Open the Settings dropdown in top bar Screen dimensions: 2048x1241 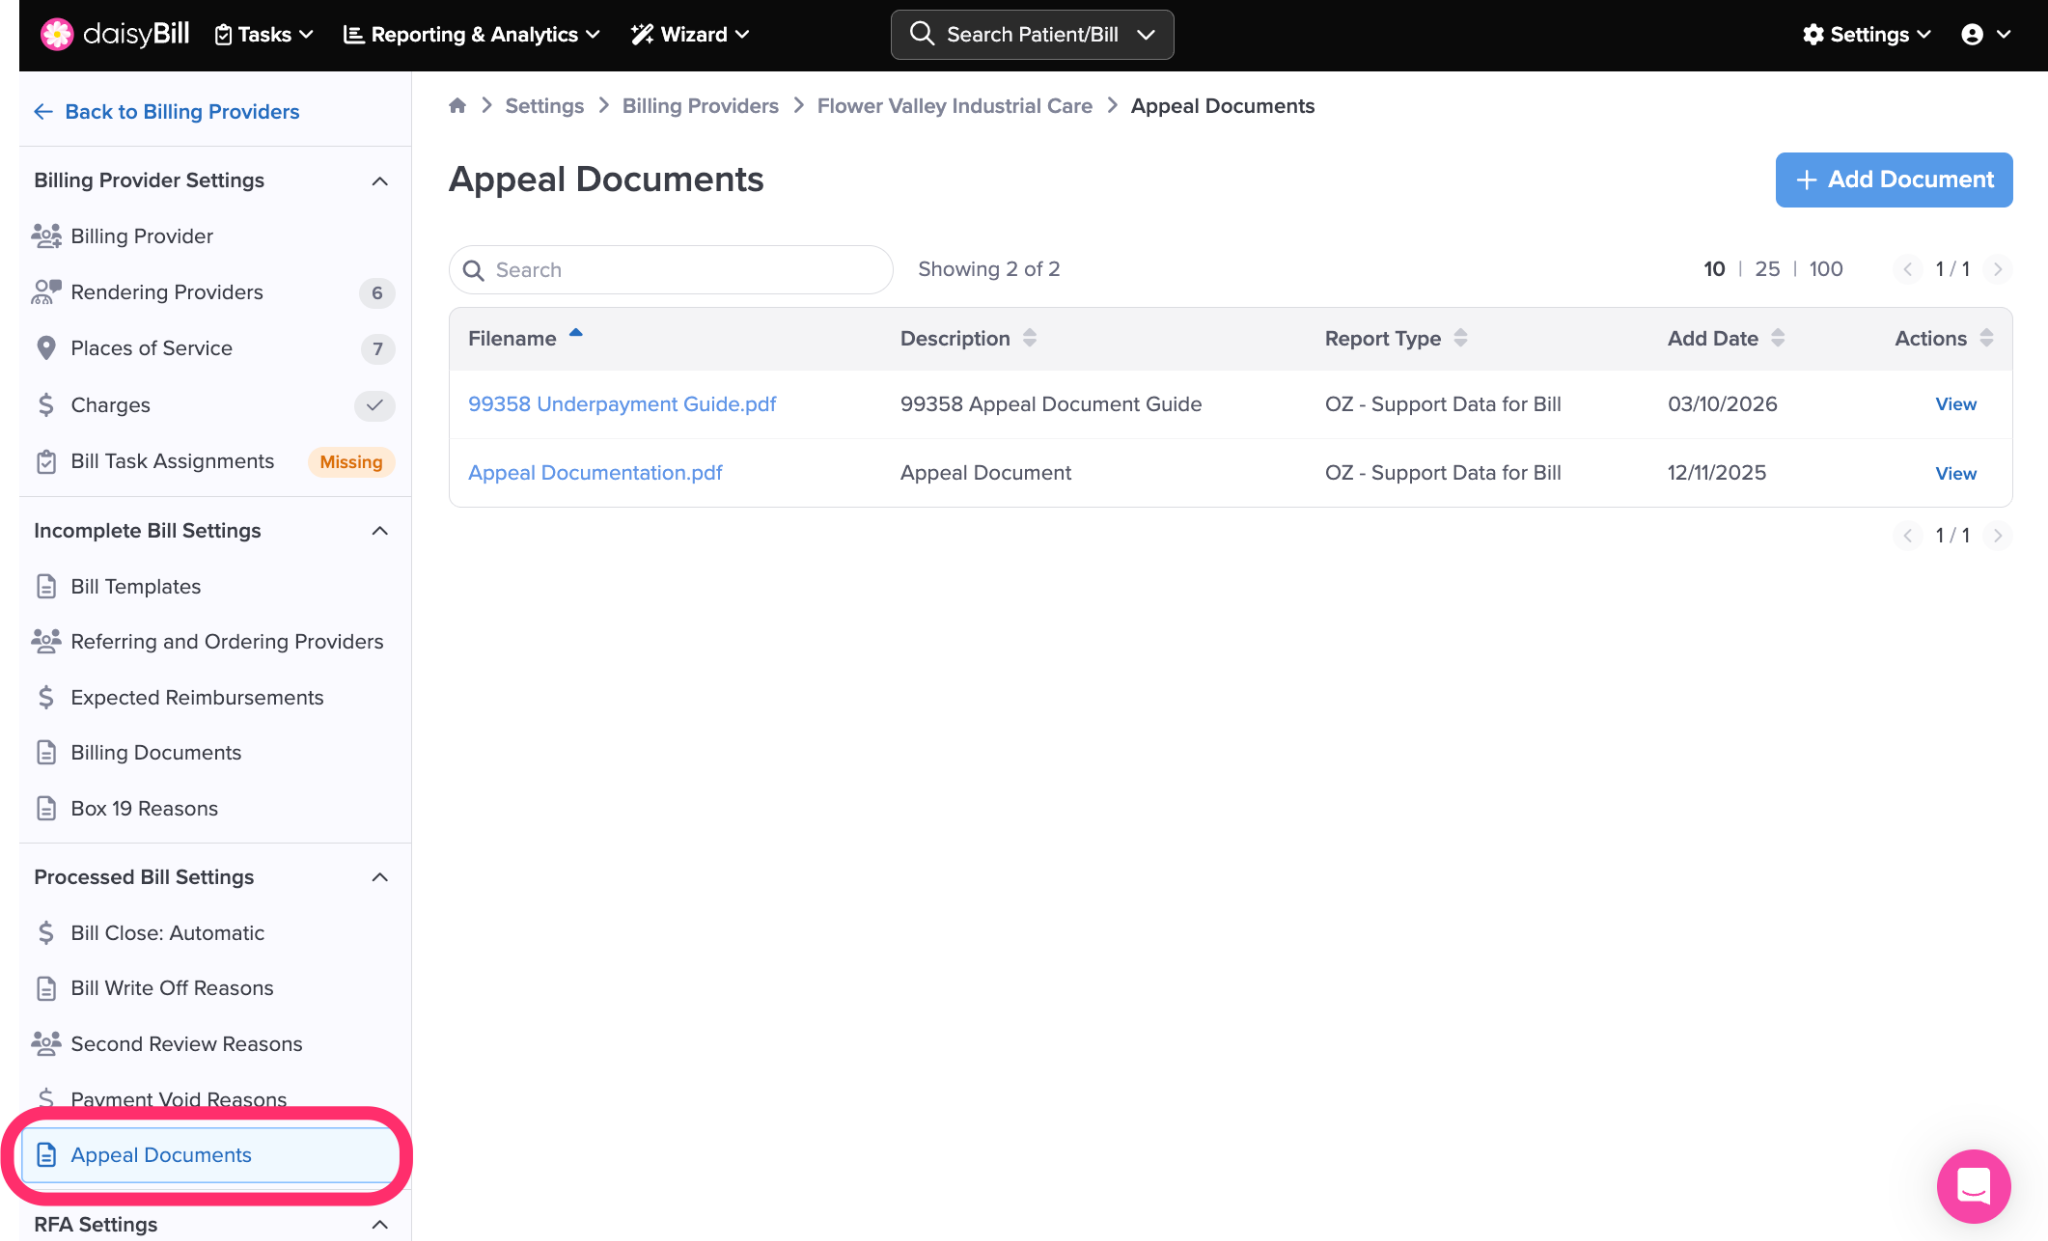pos(1866,35)
